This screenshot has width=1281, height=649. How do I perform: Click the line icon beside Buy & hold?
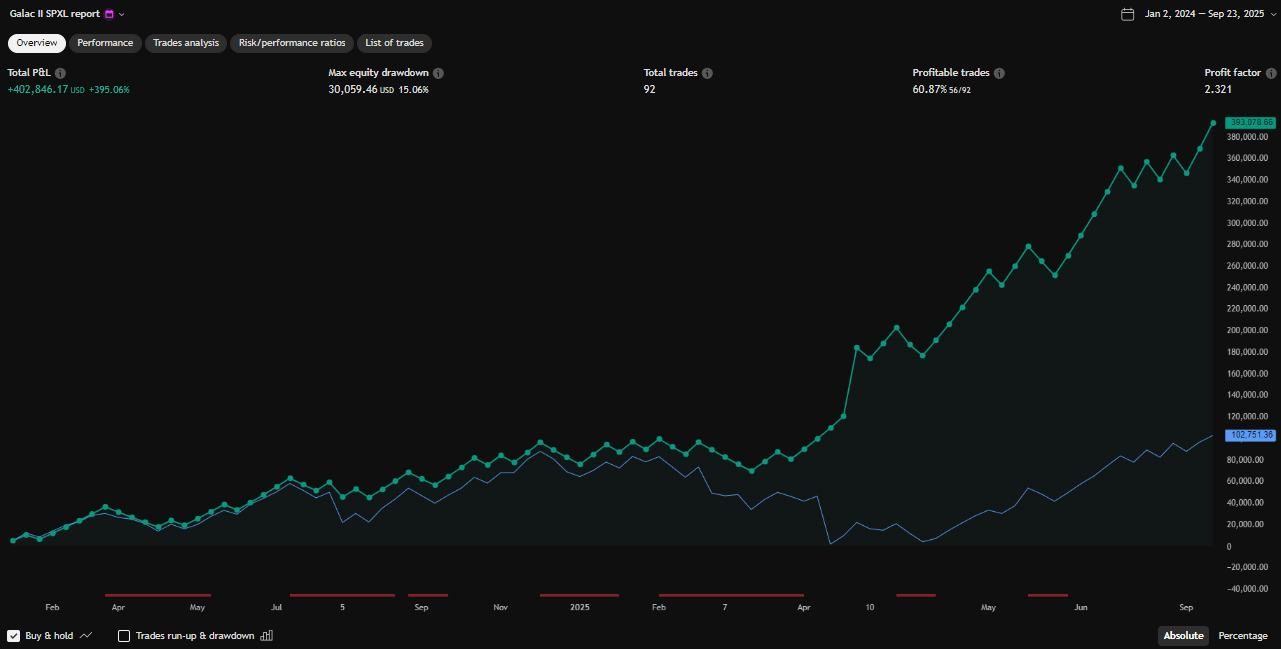86,635
